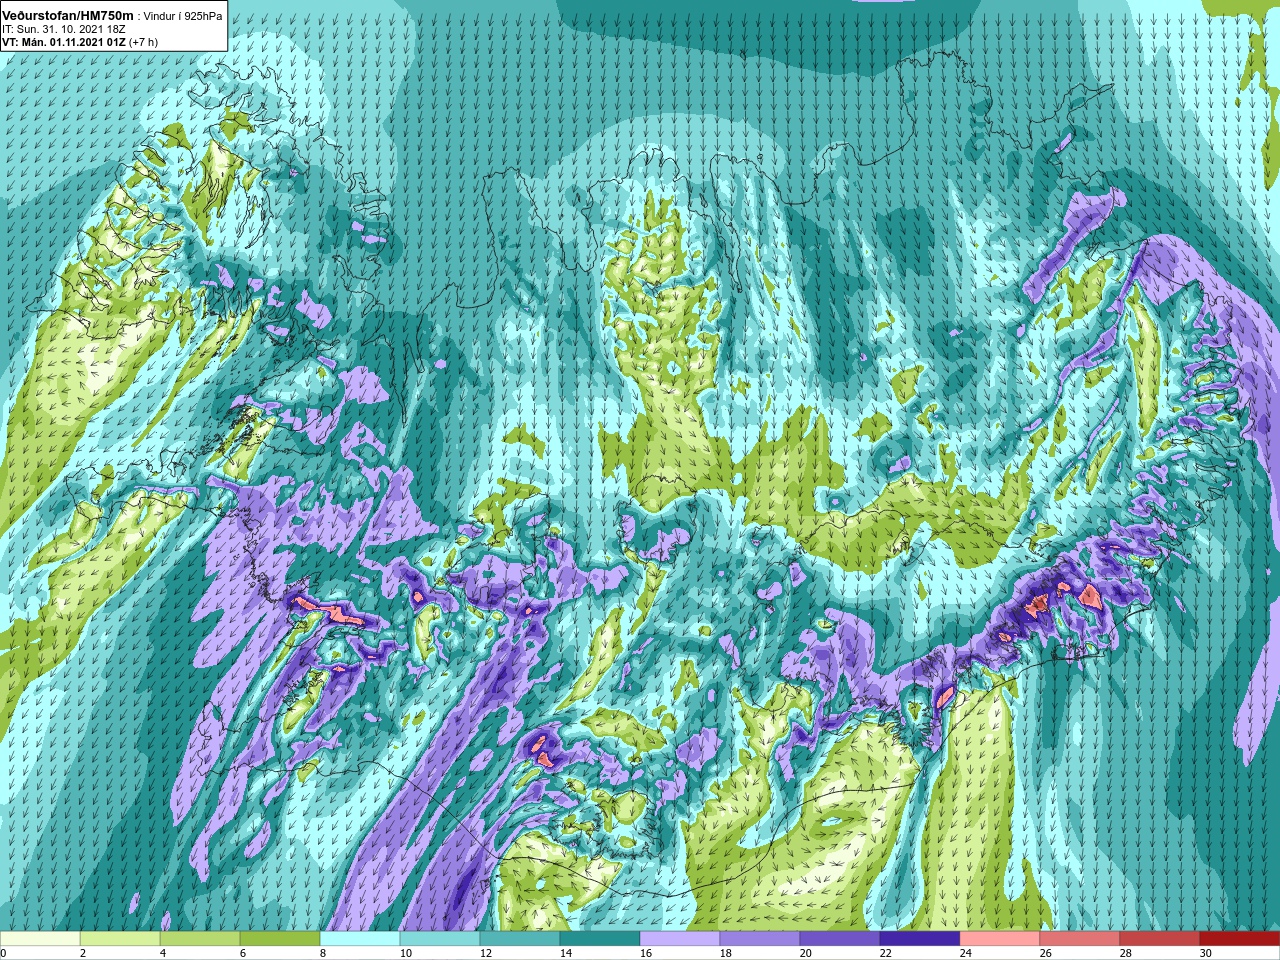
Task: Pick the dark indigo 22–24 legend swatch
Action: [x=920, y=939]
